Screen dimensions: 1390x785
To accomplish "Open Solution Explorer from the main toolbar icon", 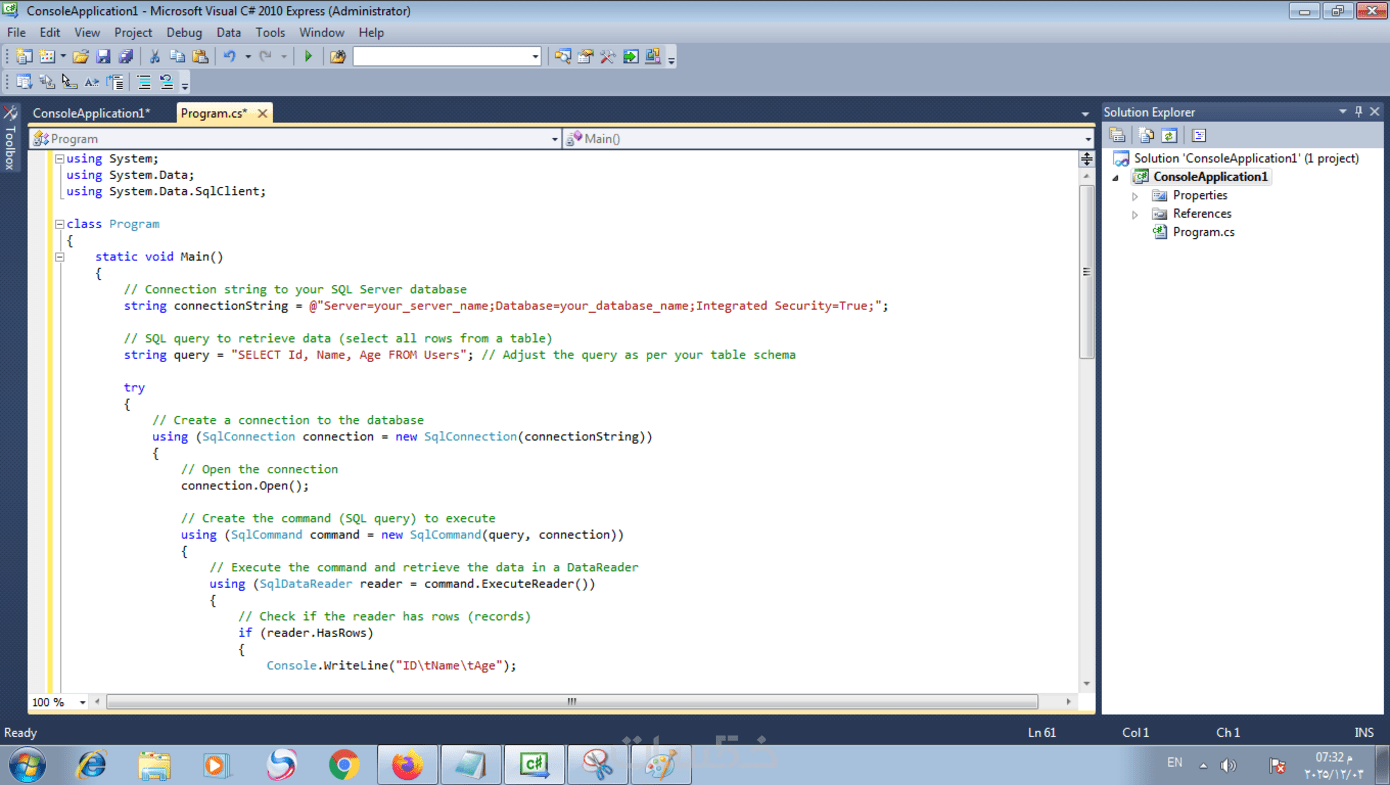I will point(563,57).
